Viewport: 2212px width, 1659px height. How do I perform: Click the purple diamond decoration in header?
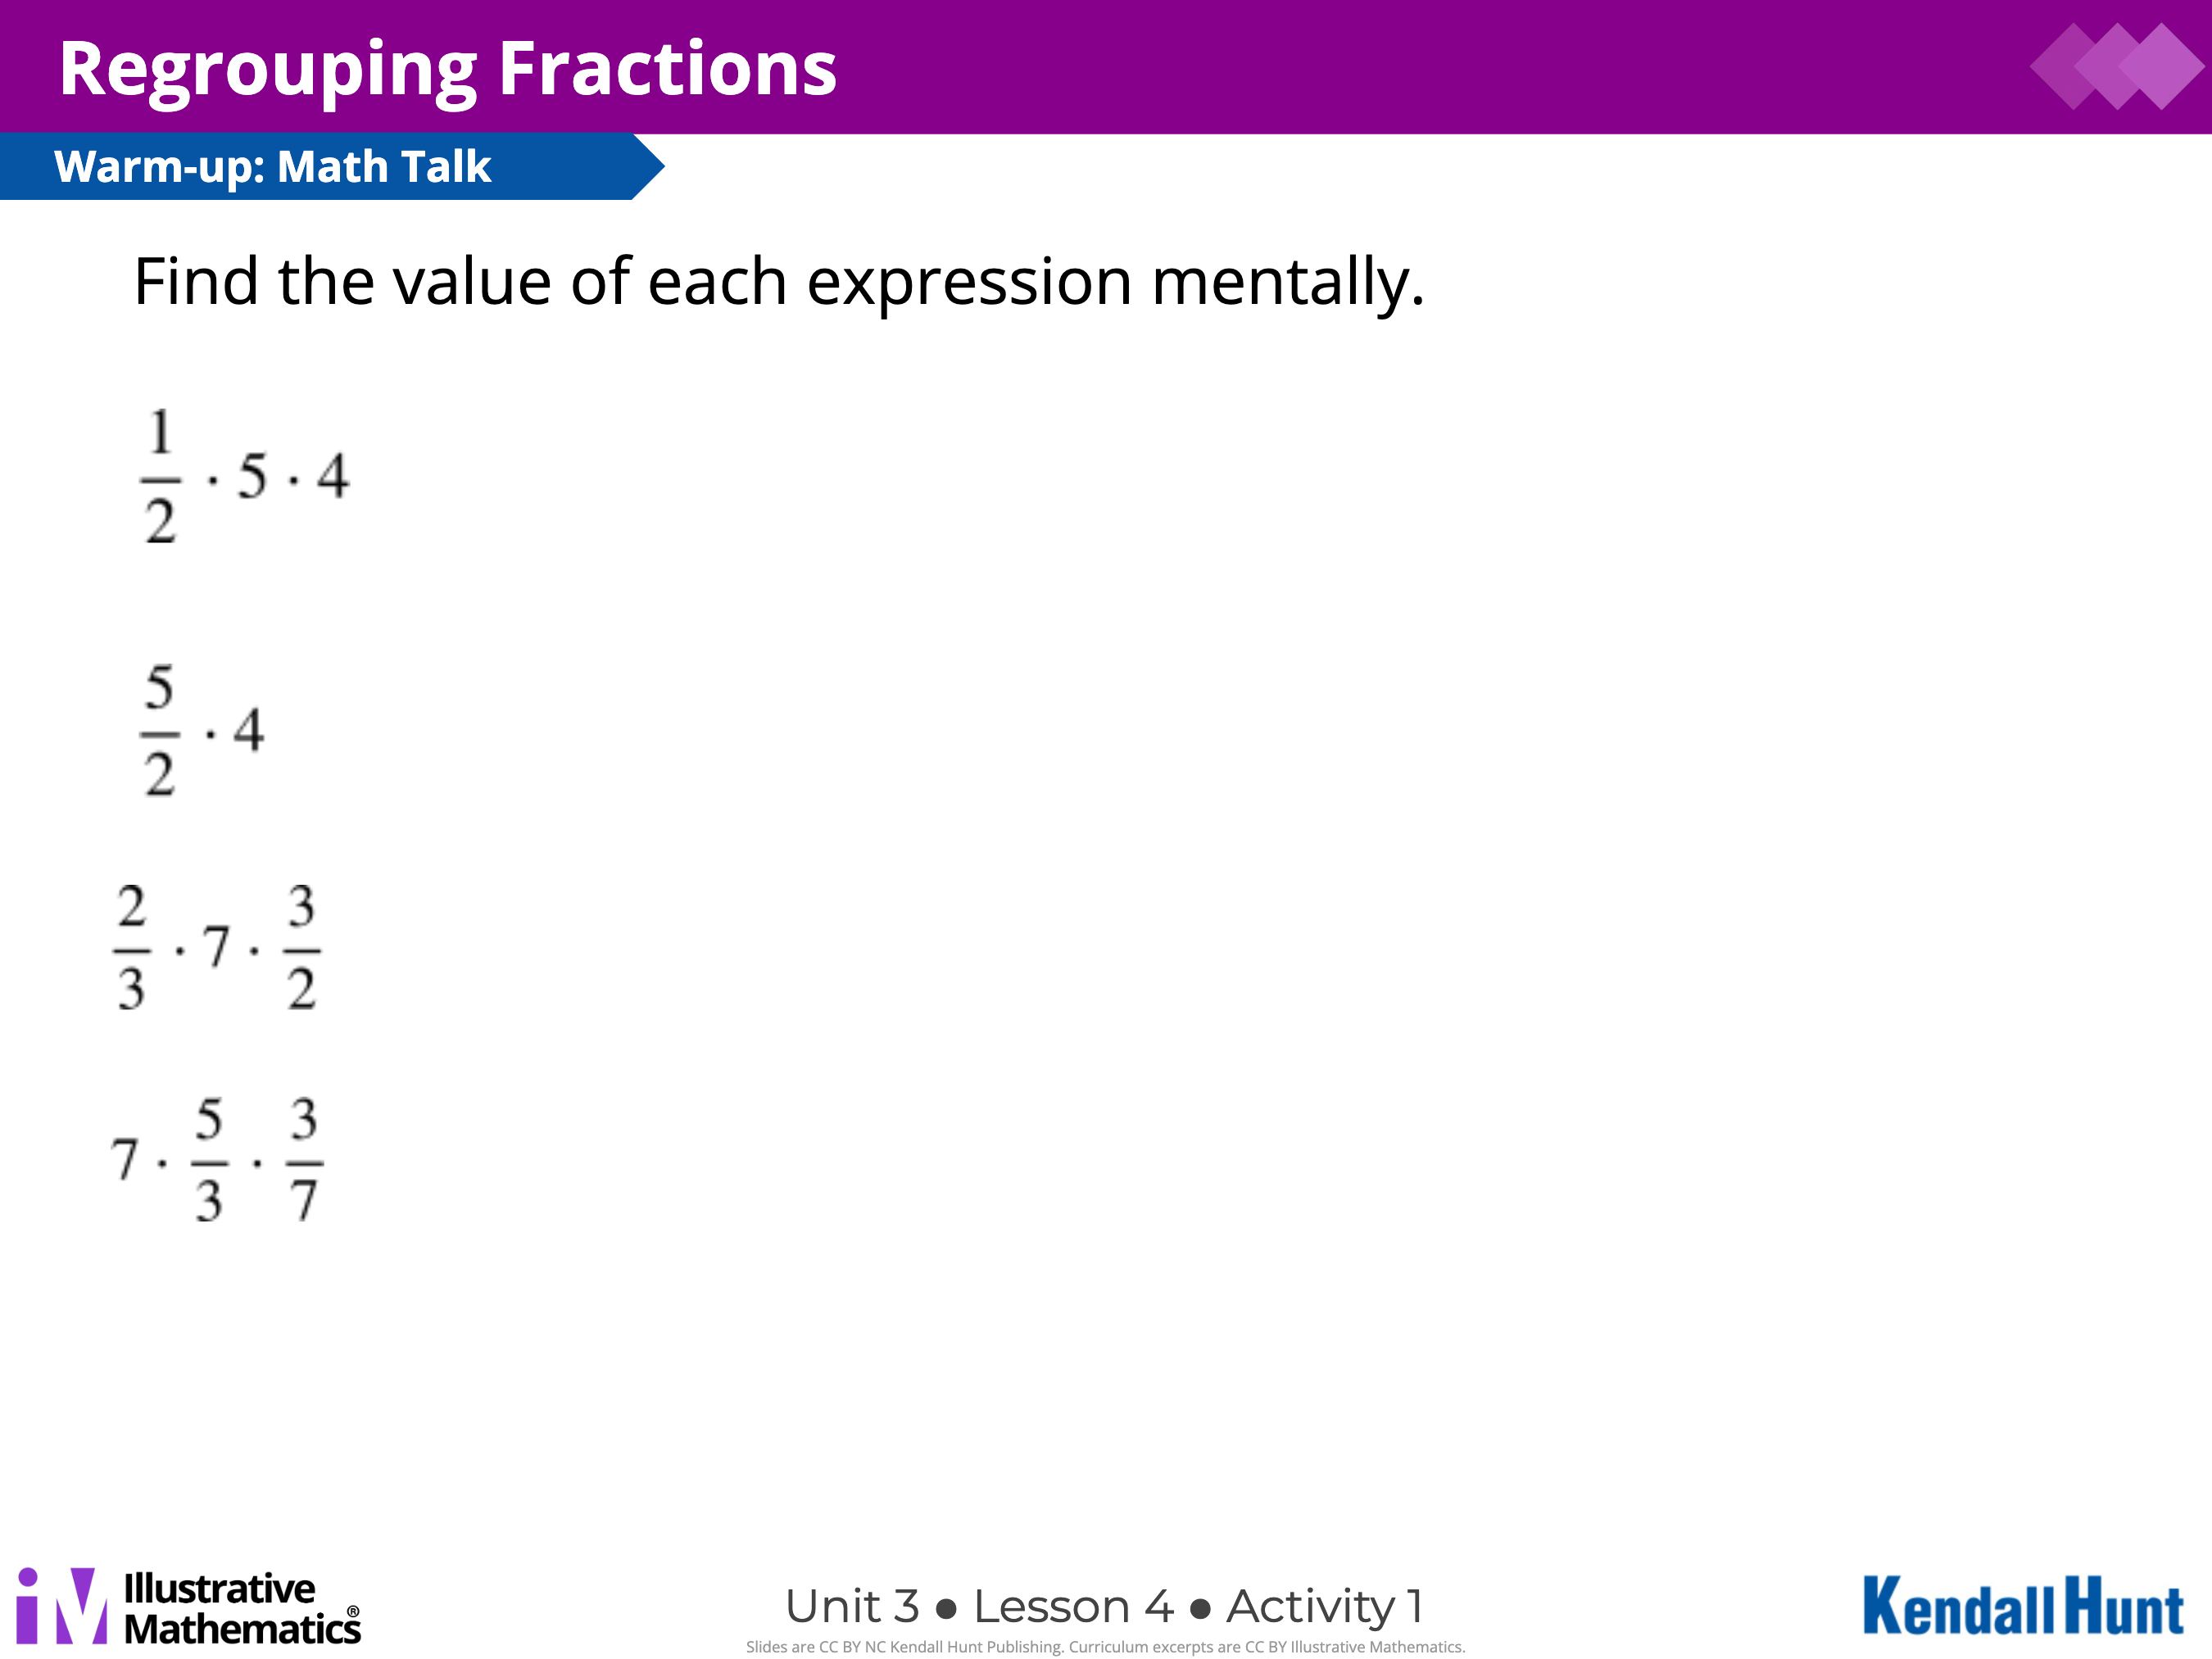[x=2116, y=66]
